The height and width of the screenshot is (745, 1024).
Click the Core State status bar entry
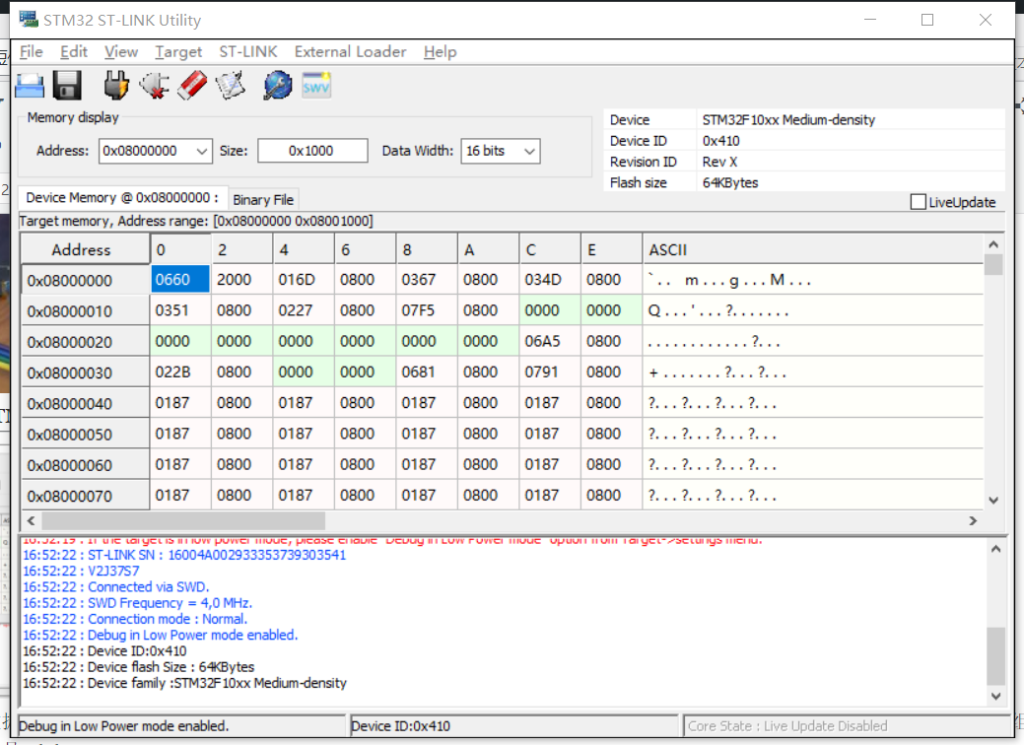point(846,726)
